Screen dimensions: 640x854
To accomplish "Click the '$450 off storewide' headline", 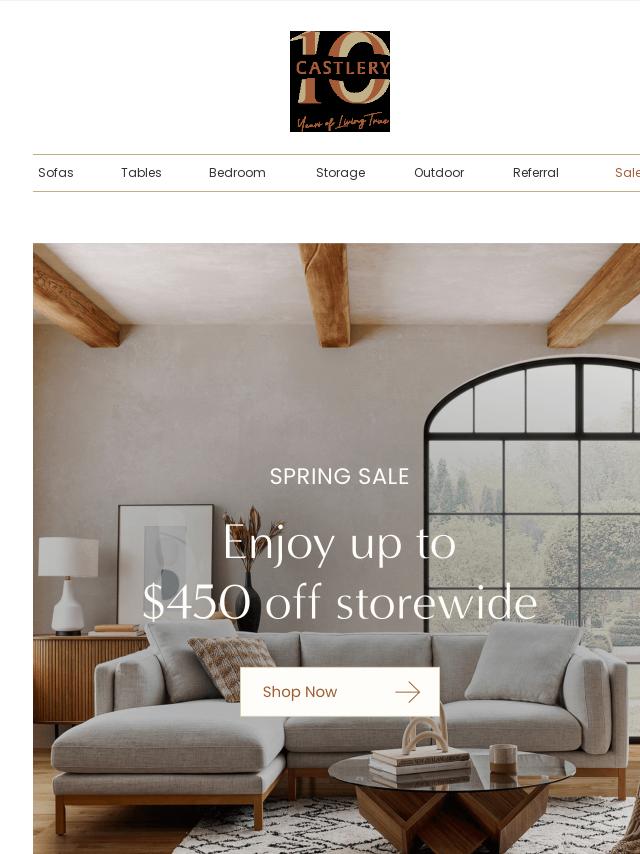I will (x=339, y=602).
